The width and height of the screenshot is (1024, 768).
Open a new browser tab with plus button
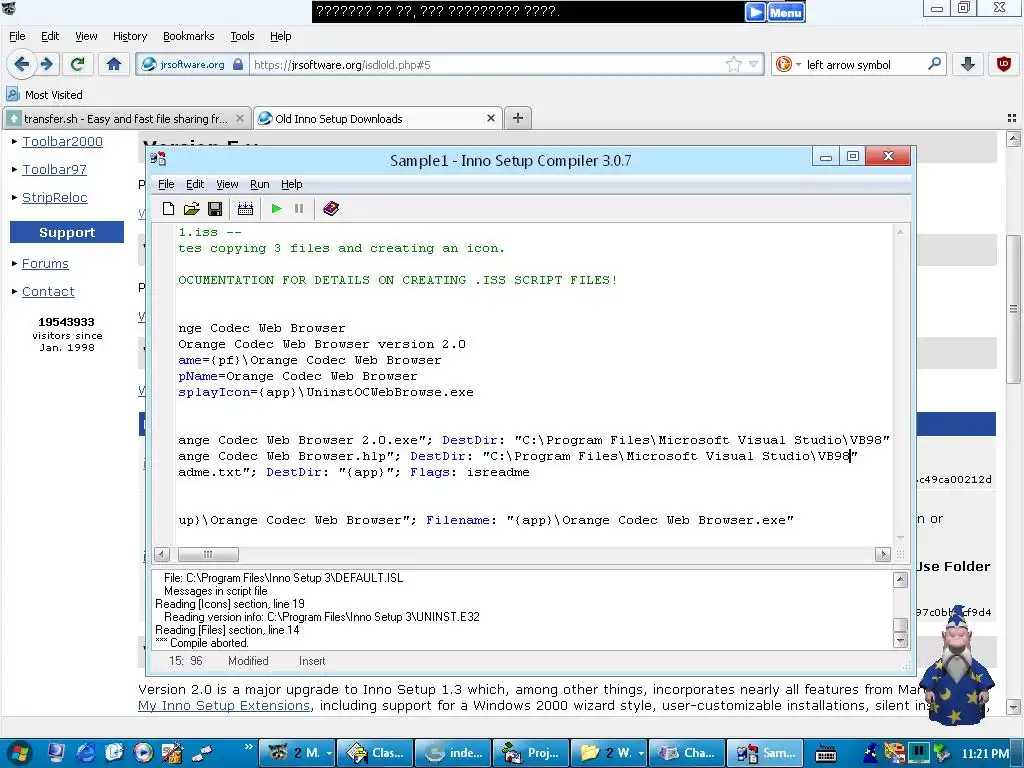click(x=517, y=118)
